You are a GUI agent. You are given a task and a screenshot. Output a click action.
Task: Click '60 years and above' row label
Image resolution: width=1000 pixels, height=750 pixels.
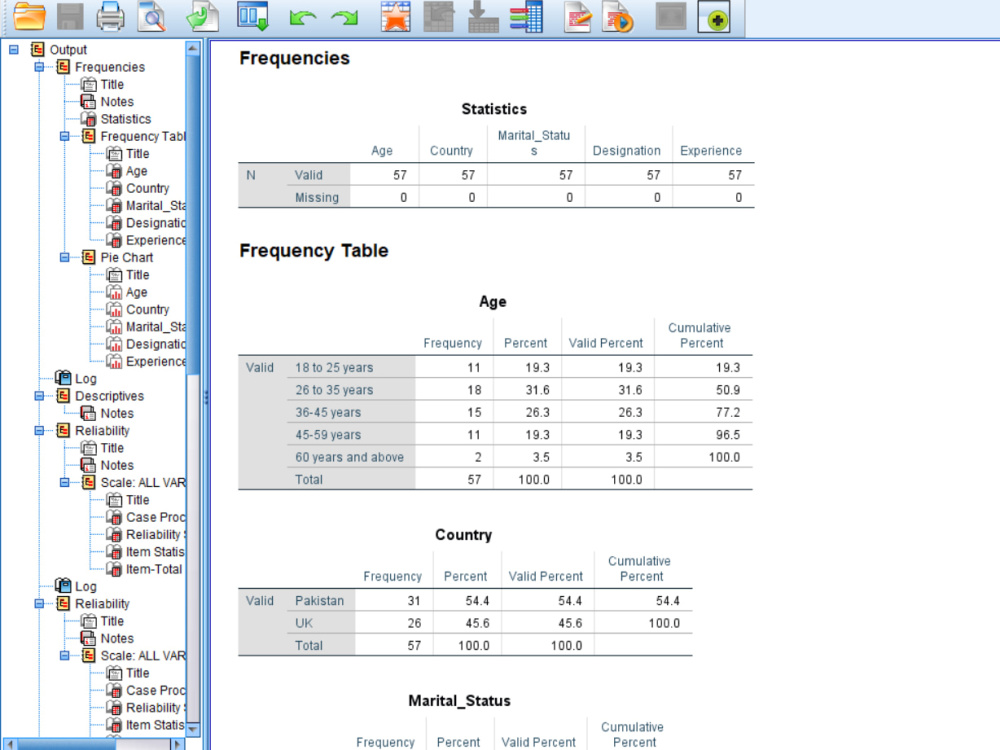[x=349, y=457]
